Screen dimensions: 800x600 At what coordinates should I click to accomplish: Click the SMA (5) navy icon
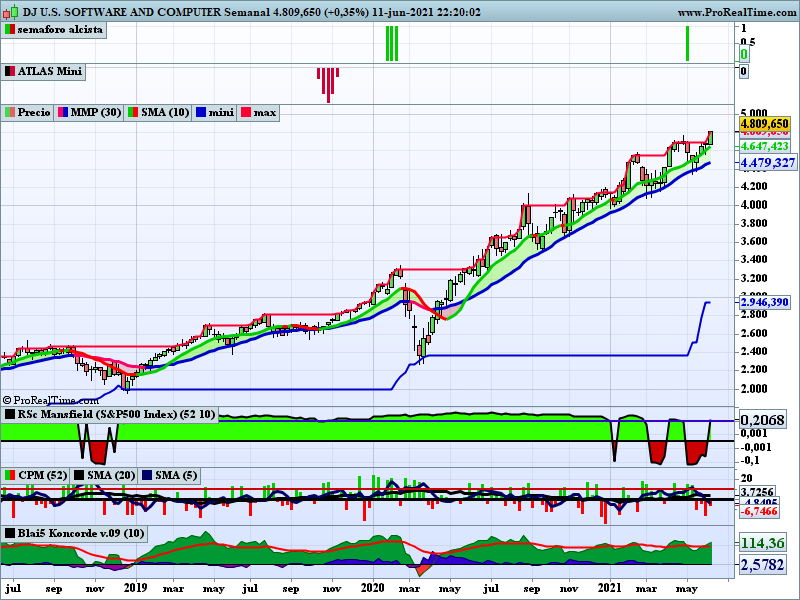tap(147, 476)
